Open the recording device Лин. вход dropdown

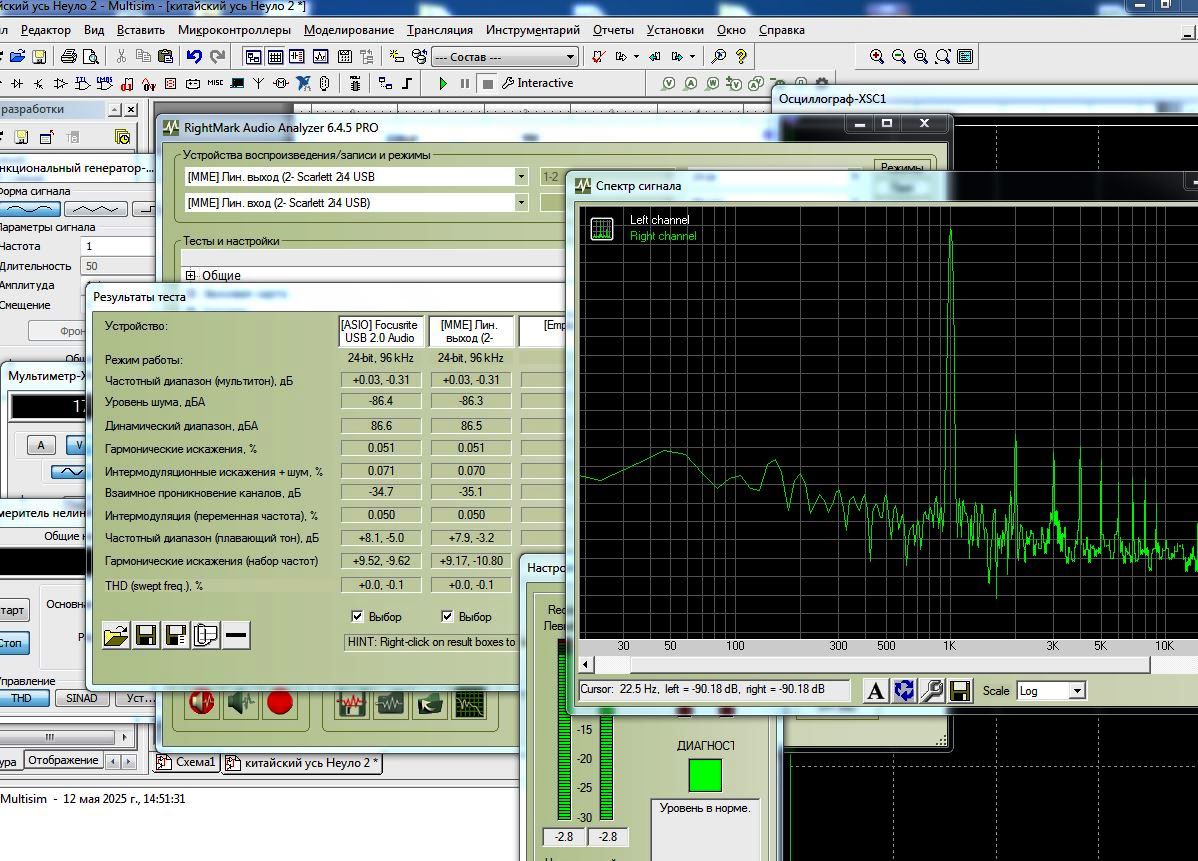[x=521, y=203]
